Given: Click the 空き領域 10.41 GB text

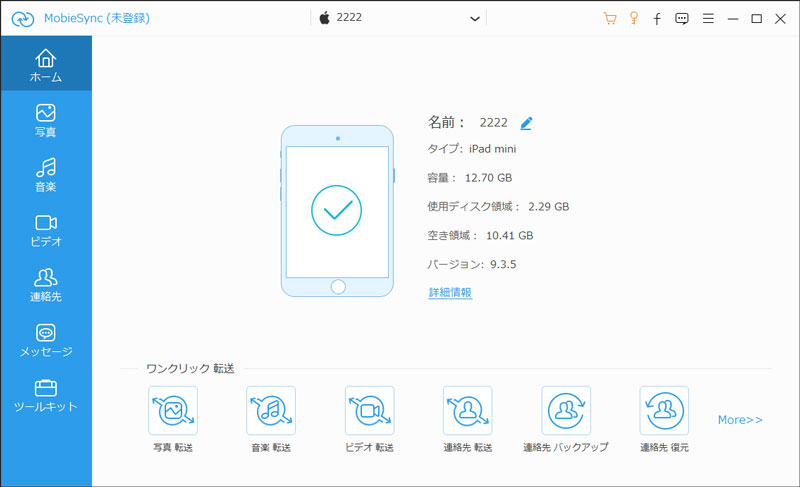Looking at the screenshot, I should tap(480, 236).
